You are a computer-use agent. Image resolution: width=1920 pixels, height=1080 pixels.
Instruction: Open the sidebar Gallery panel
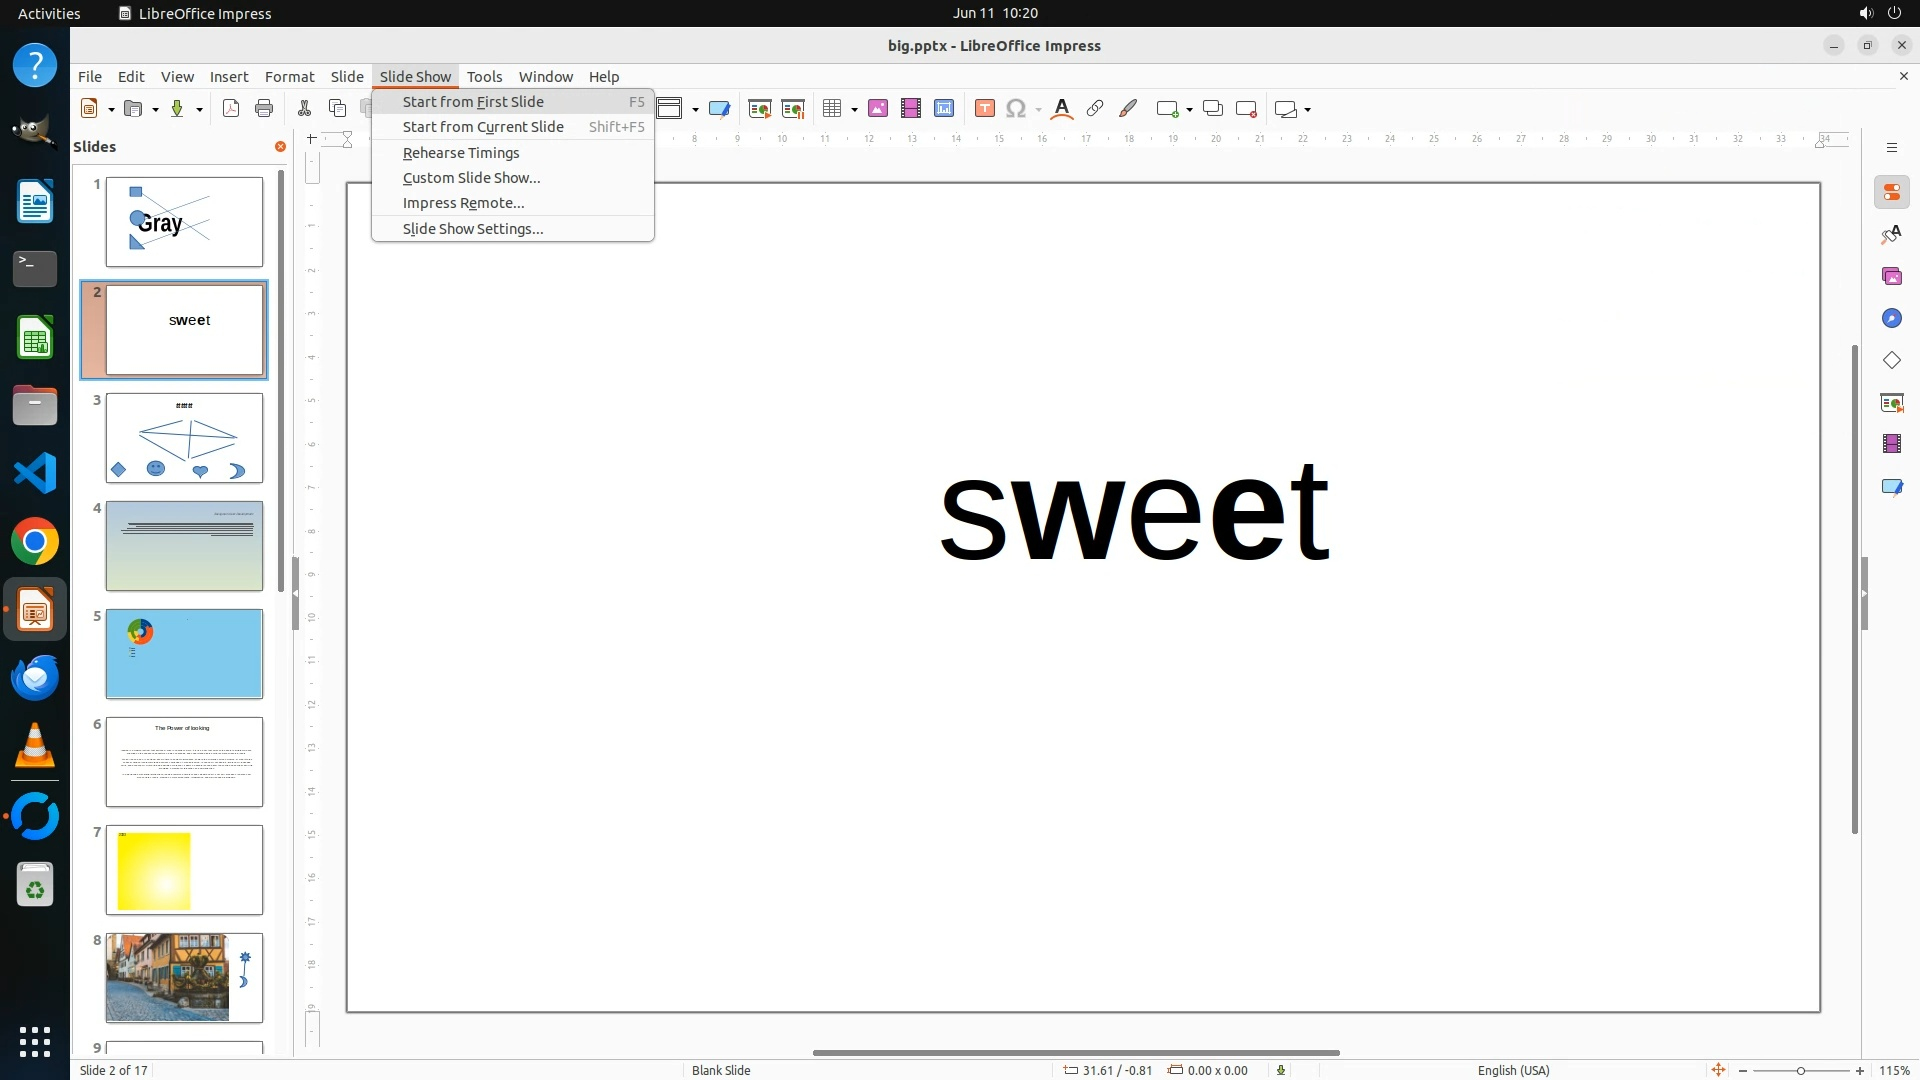tap(1891, 276)
